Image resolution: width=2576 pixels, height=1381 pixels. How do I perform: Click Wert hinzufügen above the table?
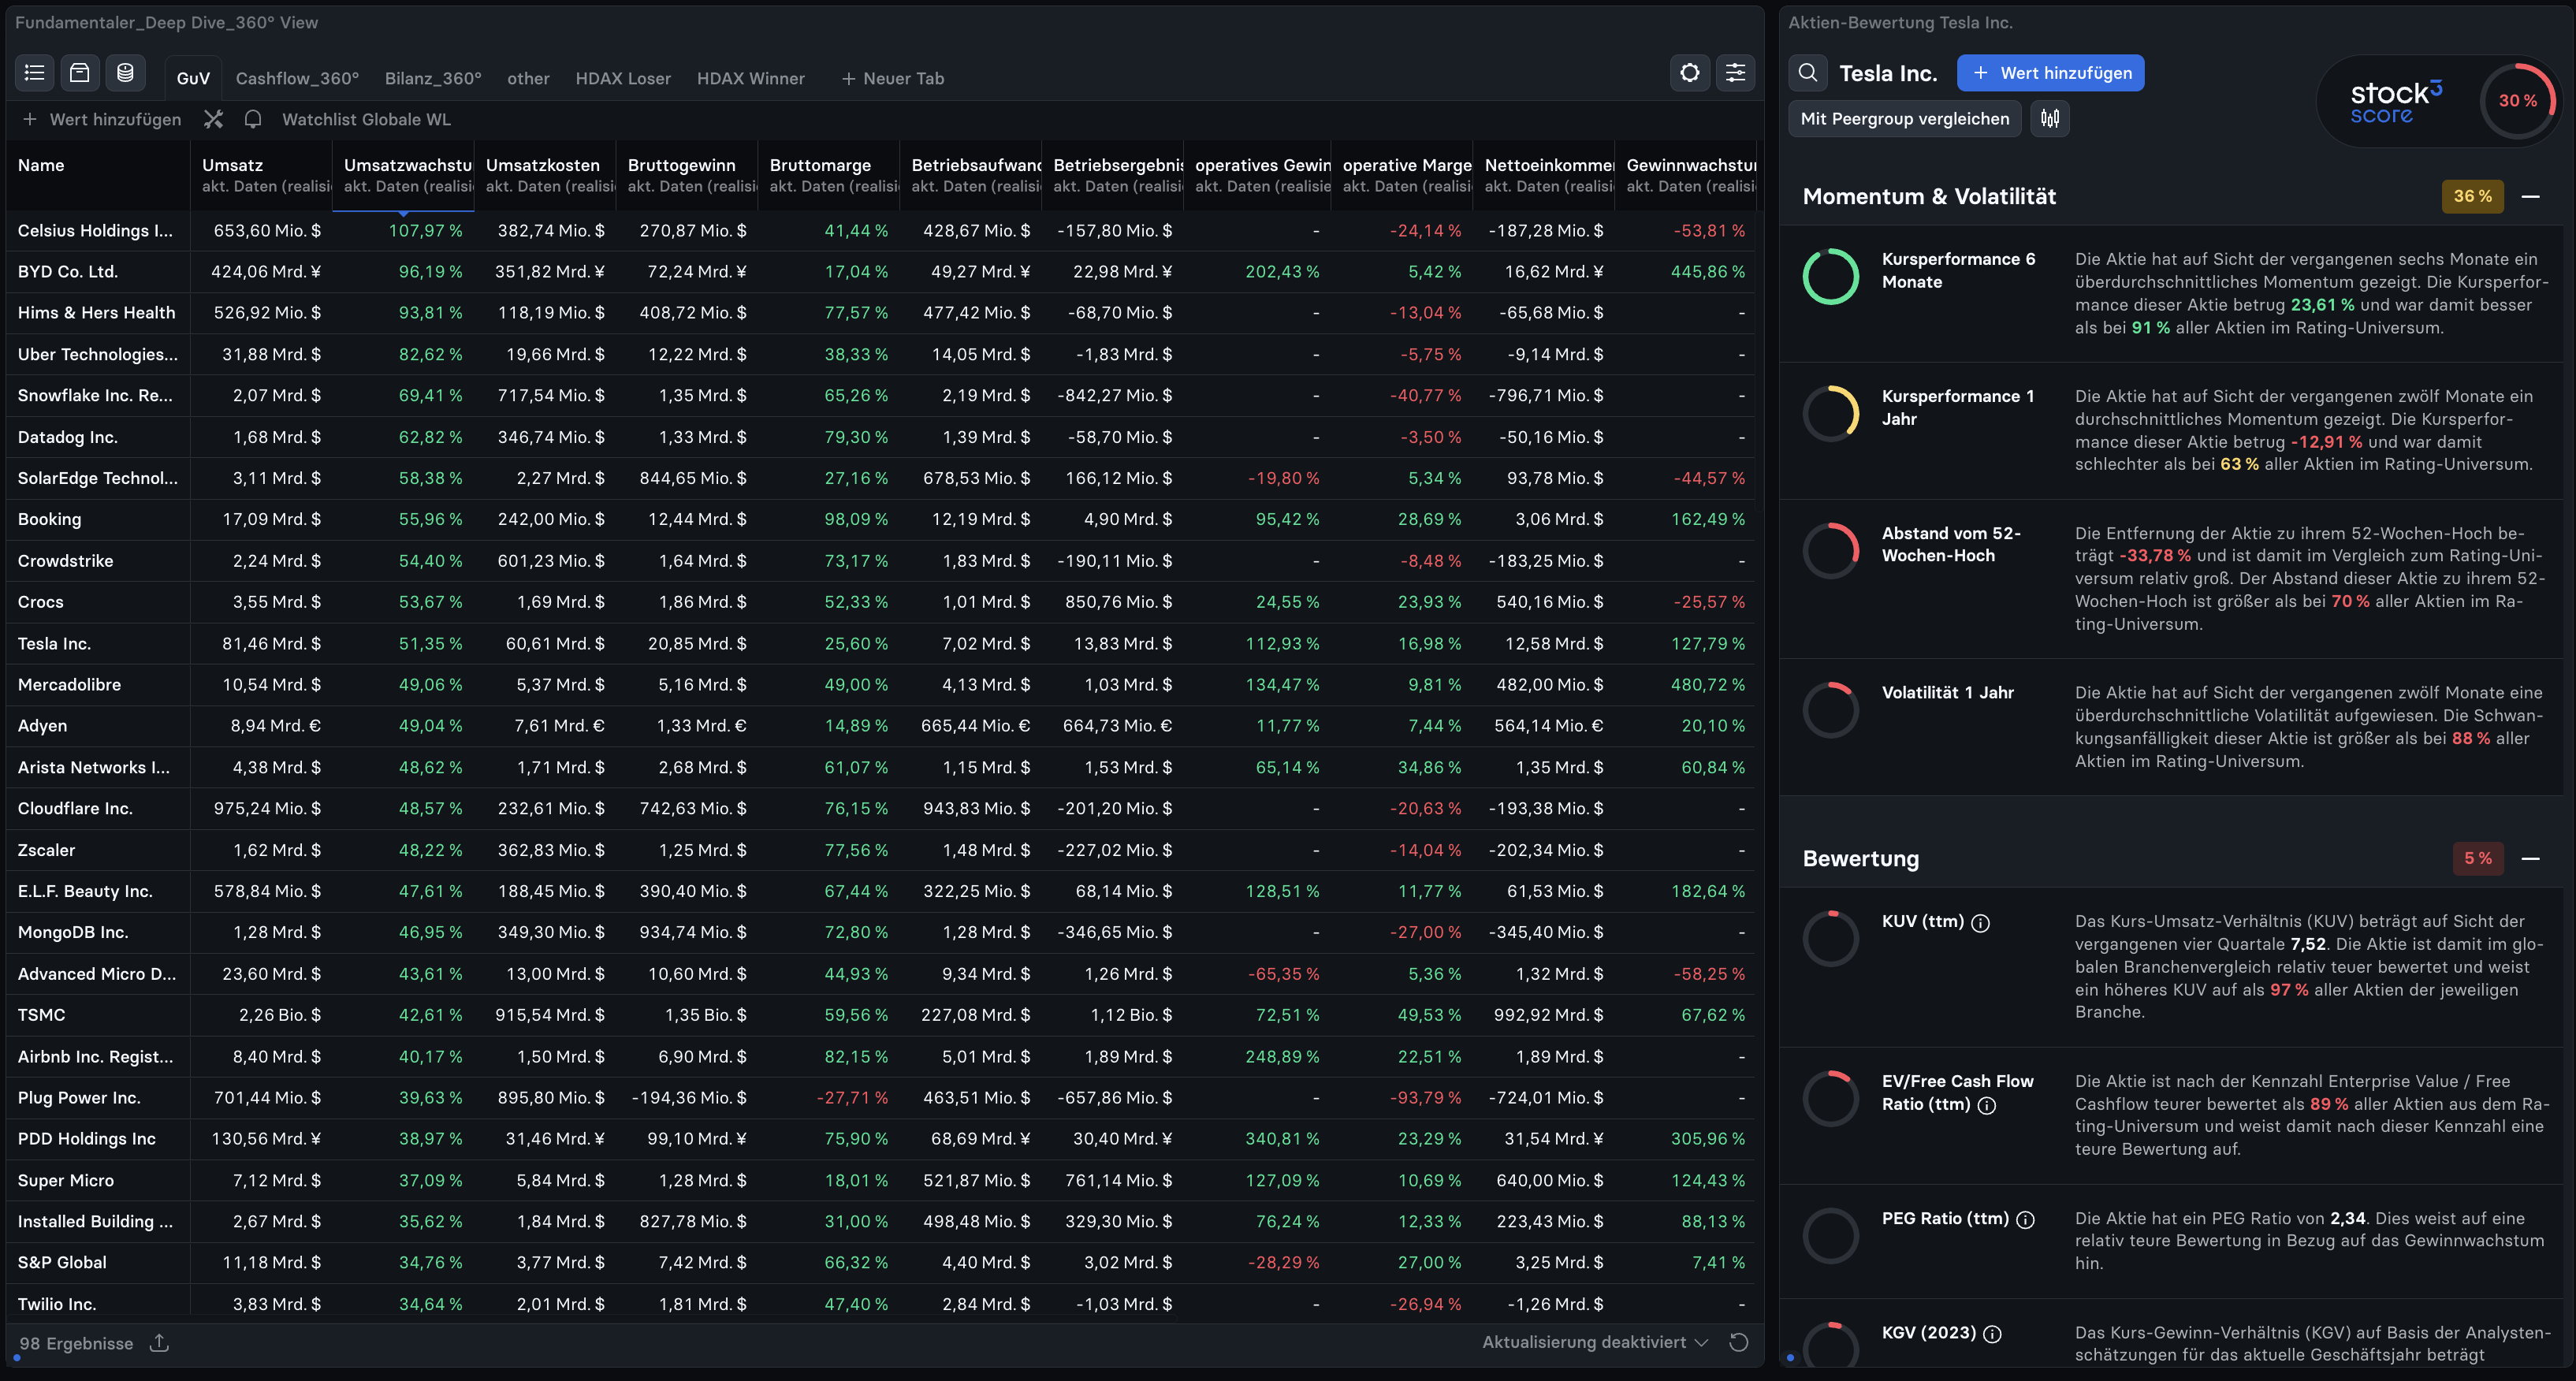[x=102, y=120]
